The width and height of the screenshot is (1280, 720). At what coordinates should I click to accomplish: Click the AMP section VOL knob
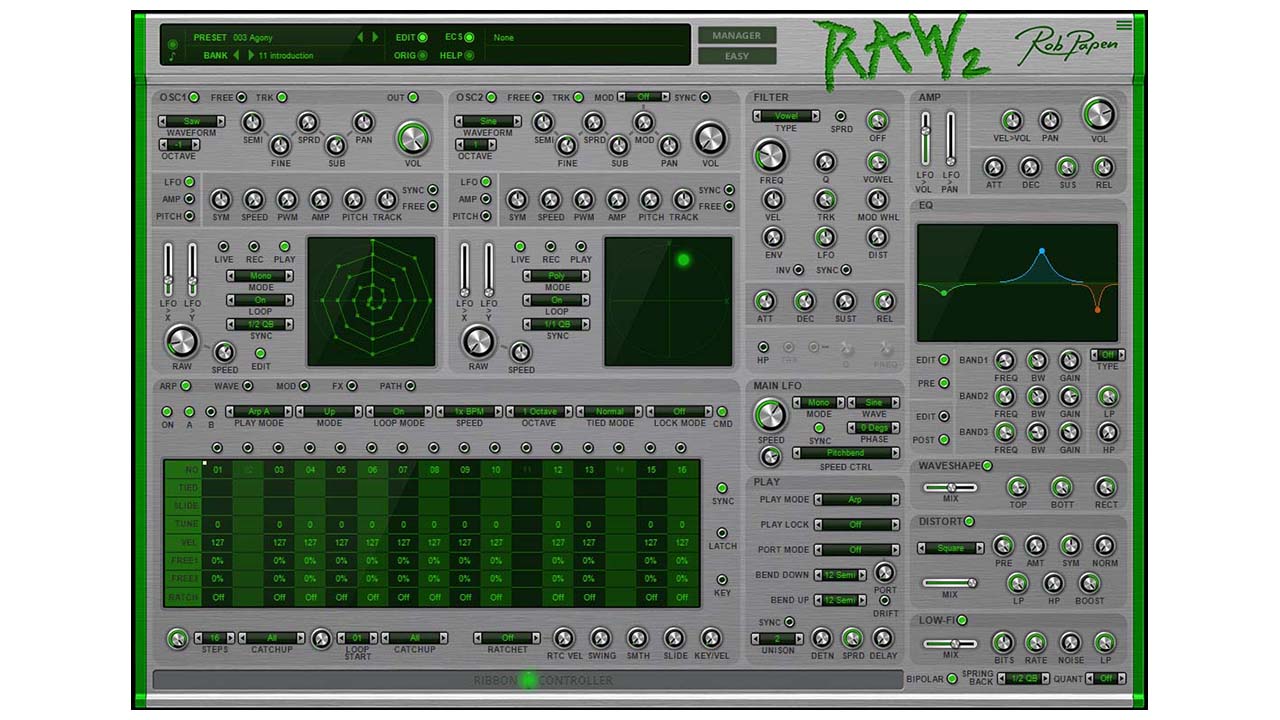coord(1099,114)
